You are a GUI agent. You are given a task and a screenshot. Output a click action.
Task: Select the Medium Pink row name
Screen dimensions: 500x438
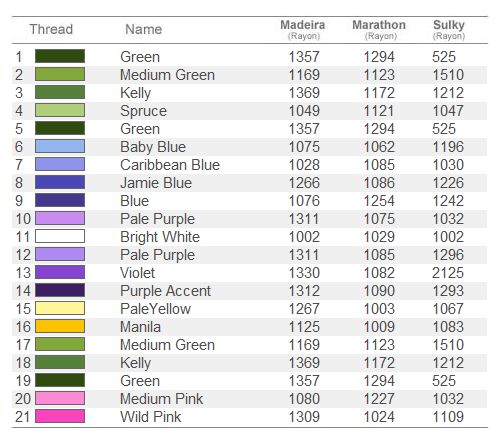click(x=161, y=399)
